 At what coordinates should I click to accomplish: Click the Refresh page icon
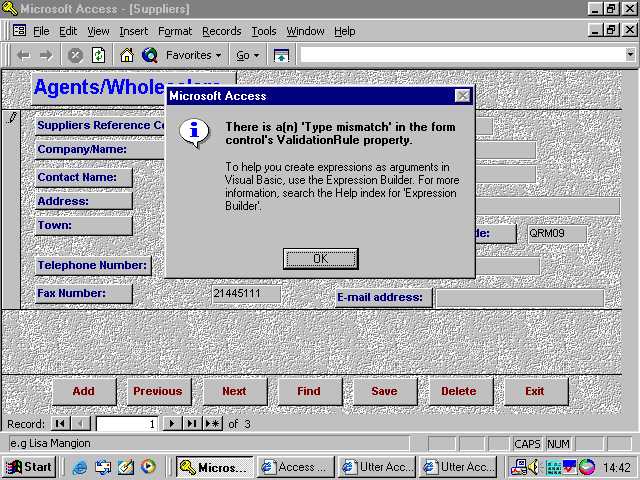point(98,55)
